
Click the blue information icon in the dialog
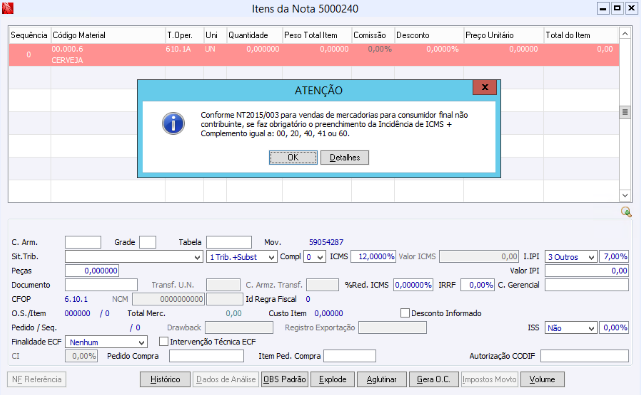(x=173, y=123)
